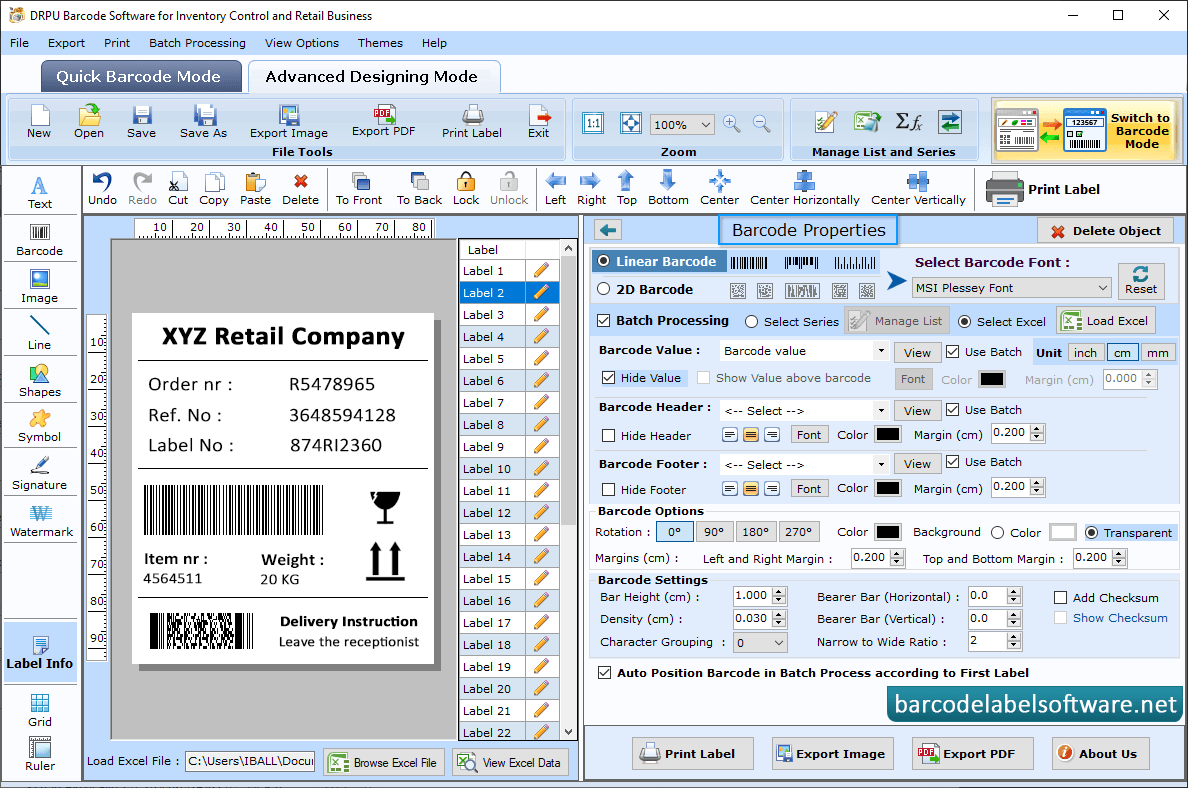Click the View Excel Data button
Image resolution: width=1188 pixels, height=788 pixels.
click(510, 762)
